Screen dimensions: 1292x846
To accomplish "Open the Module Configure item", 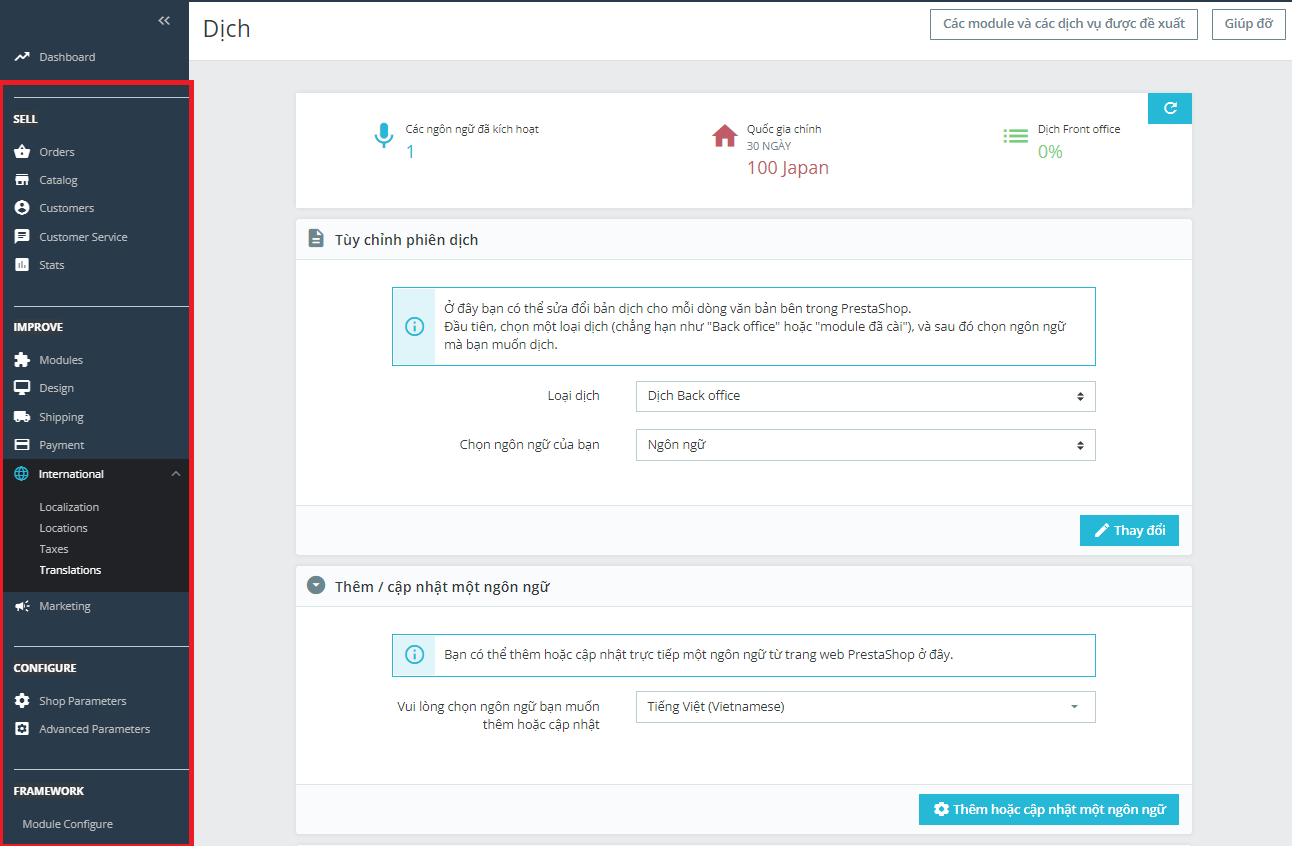I will [x=67, y=824].
